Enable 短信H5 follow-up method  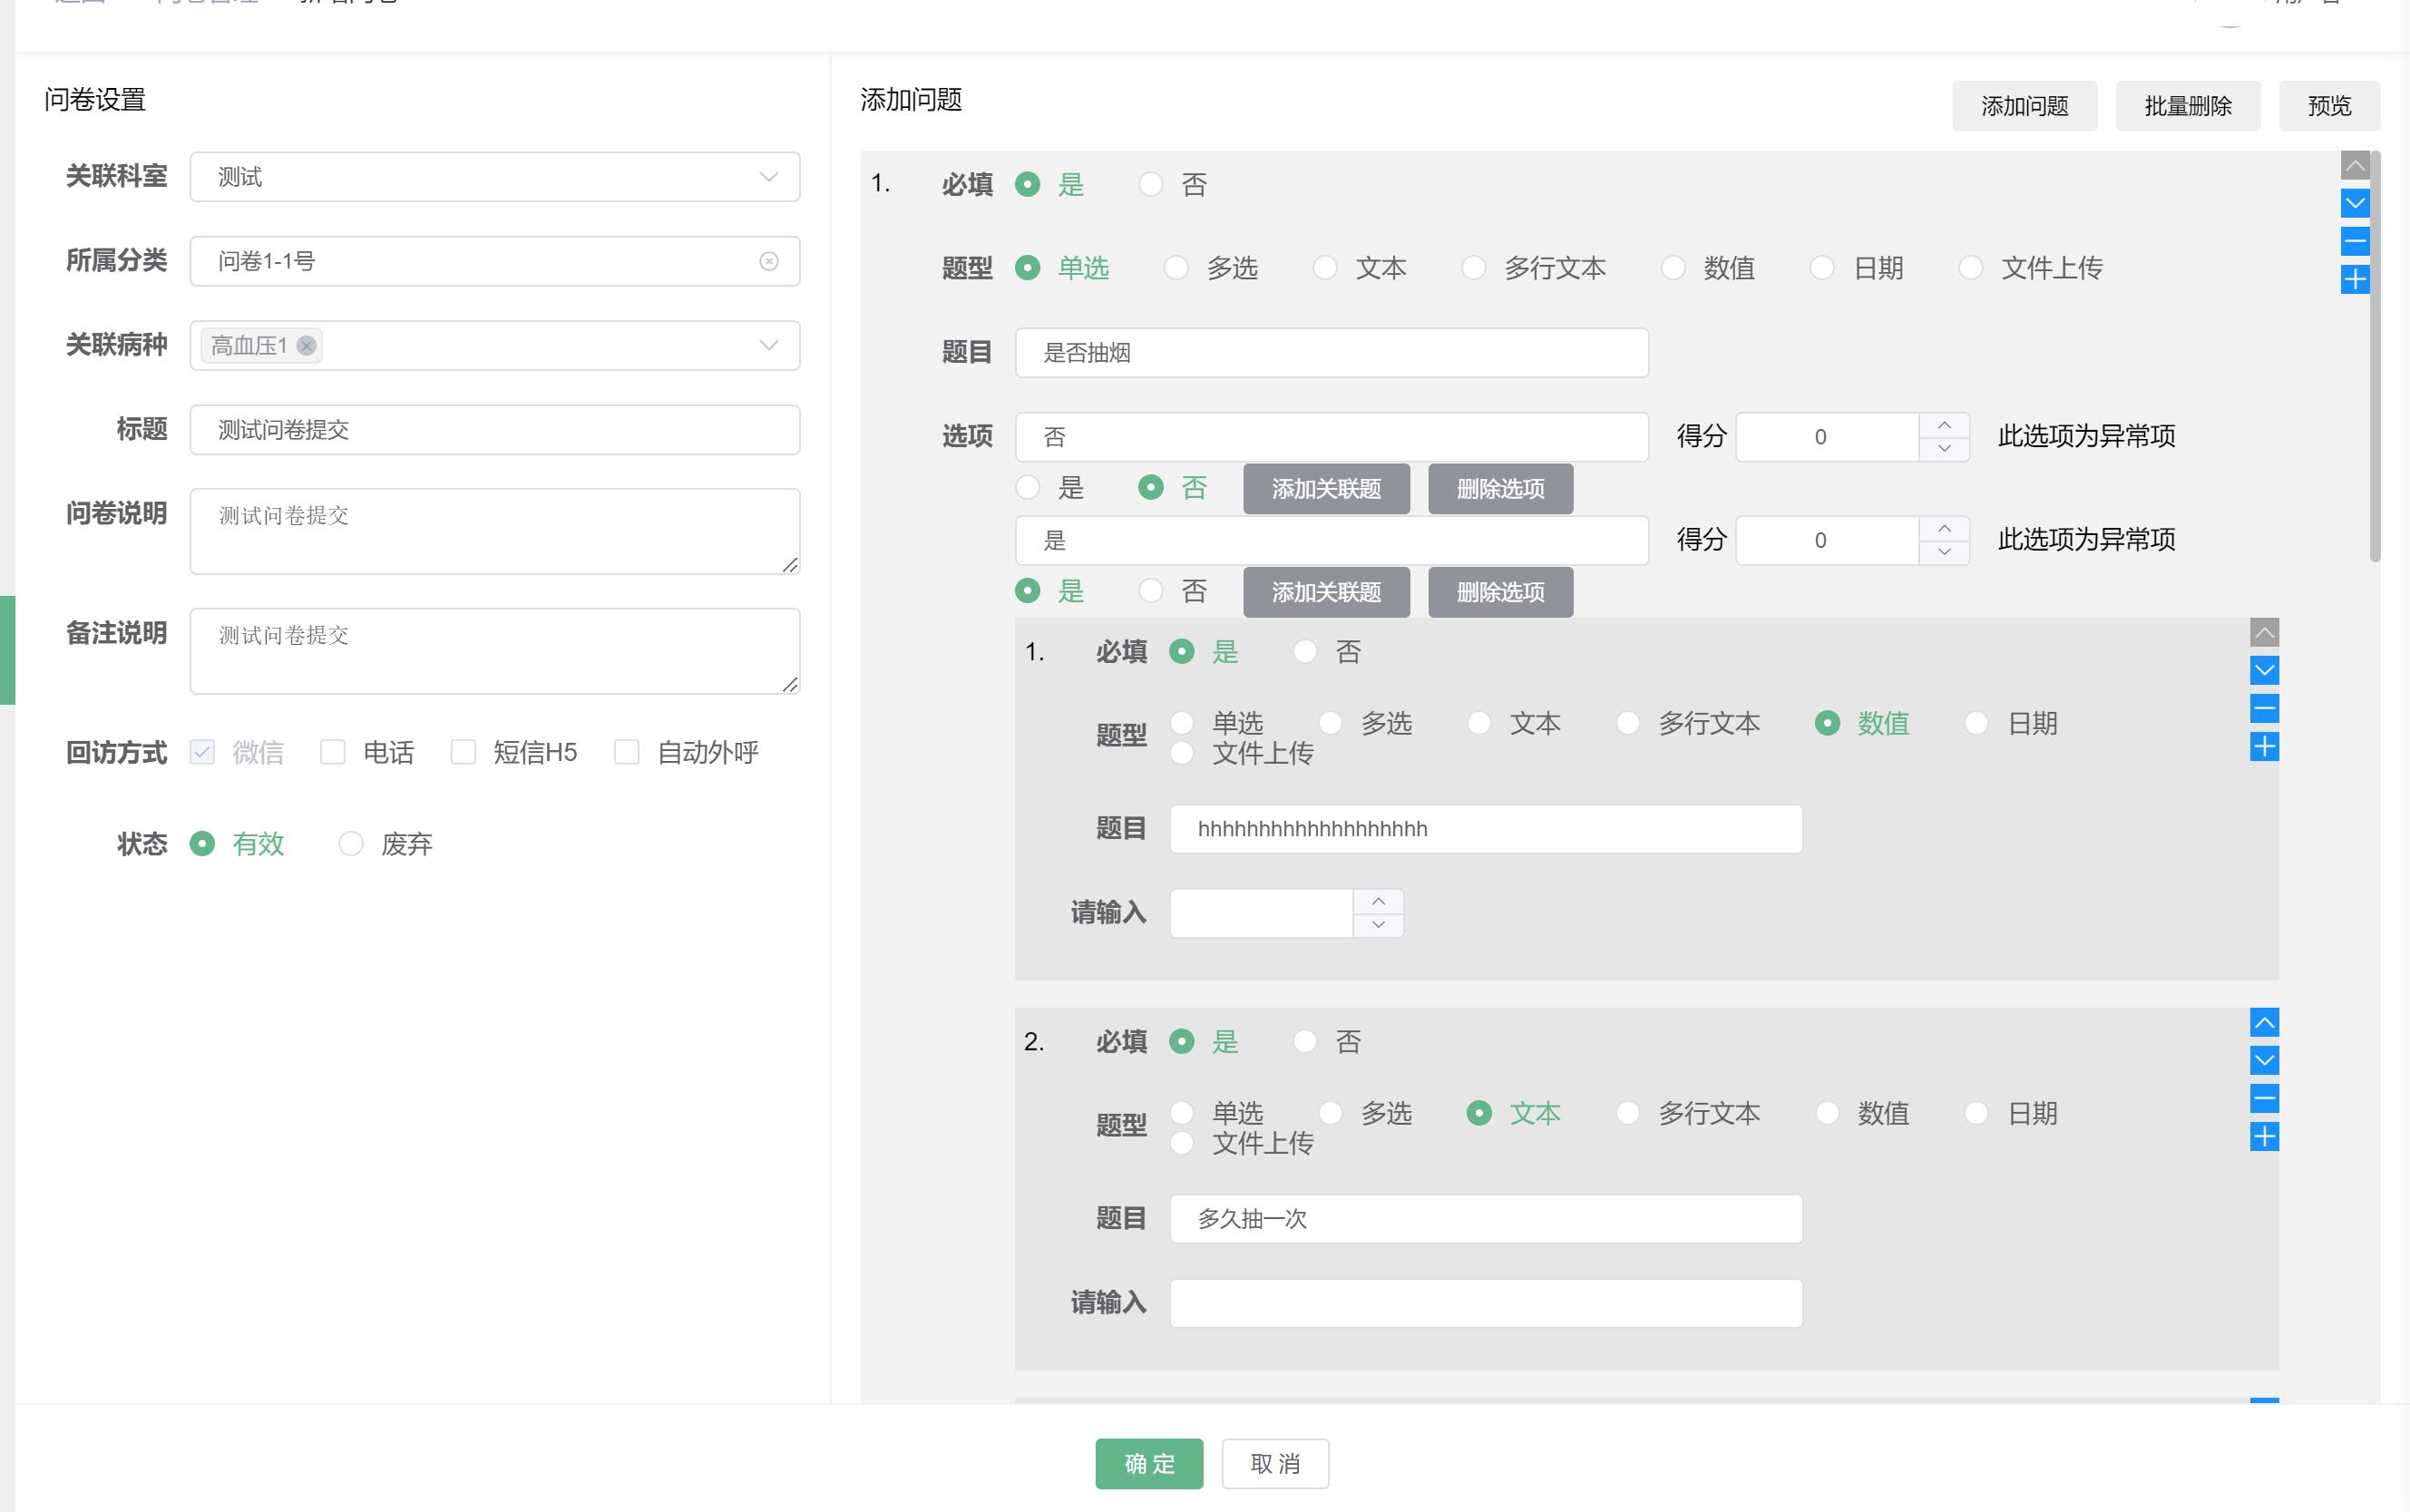[x=463, y=752]
